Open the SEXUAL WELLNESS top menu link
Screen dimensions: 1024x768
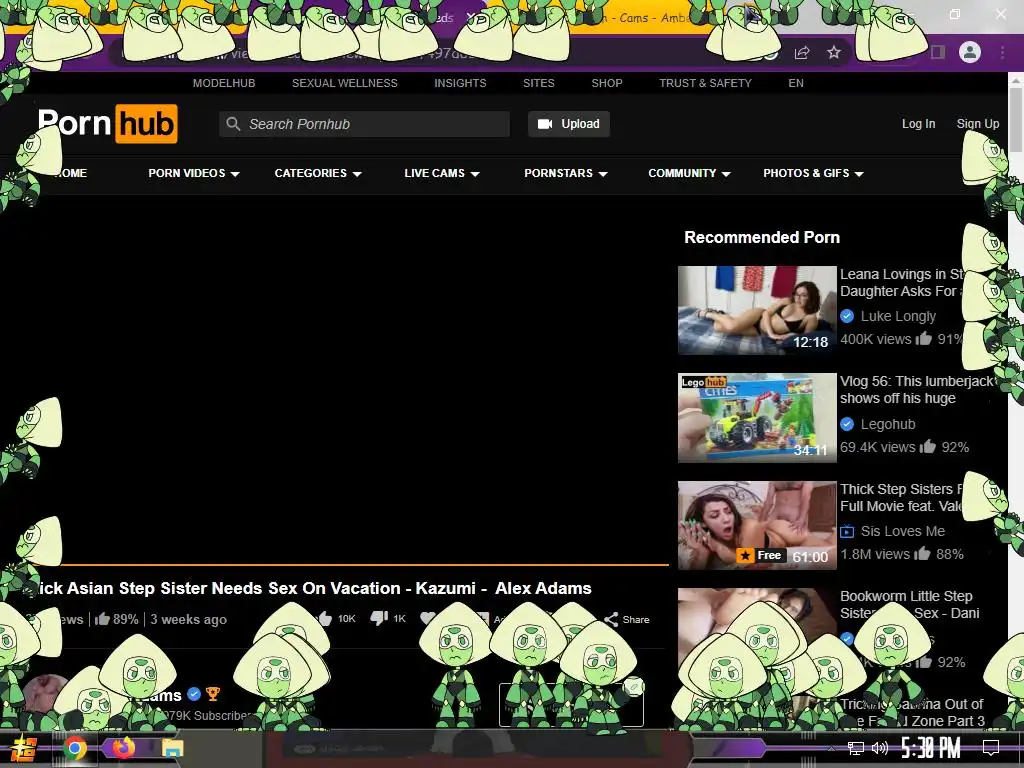point(345,83)
